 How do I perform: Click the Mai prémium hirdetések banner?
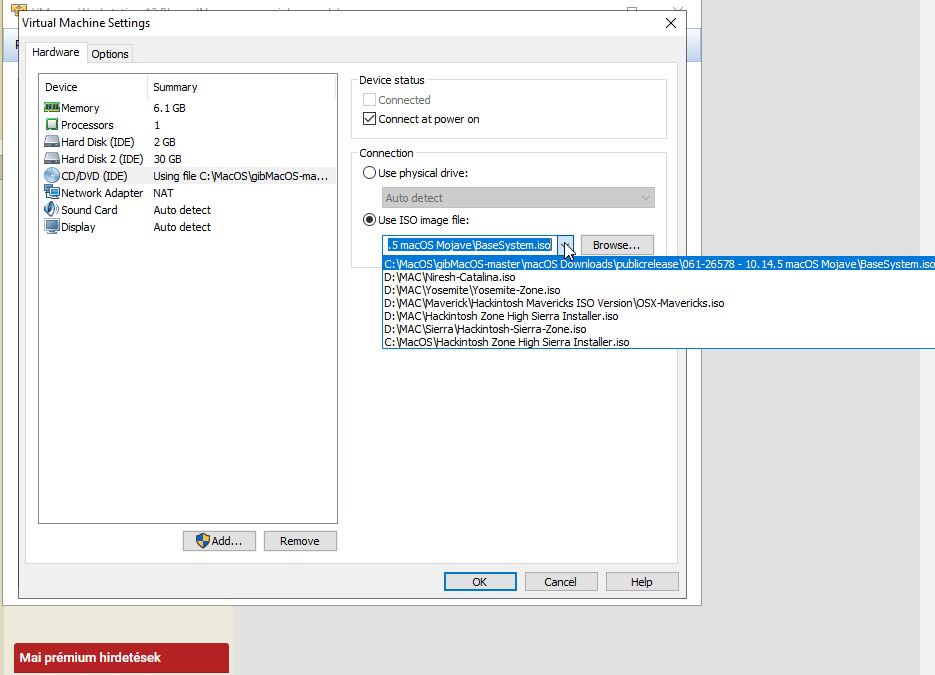121,658
